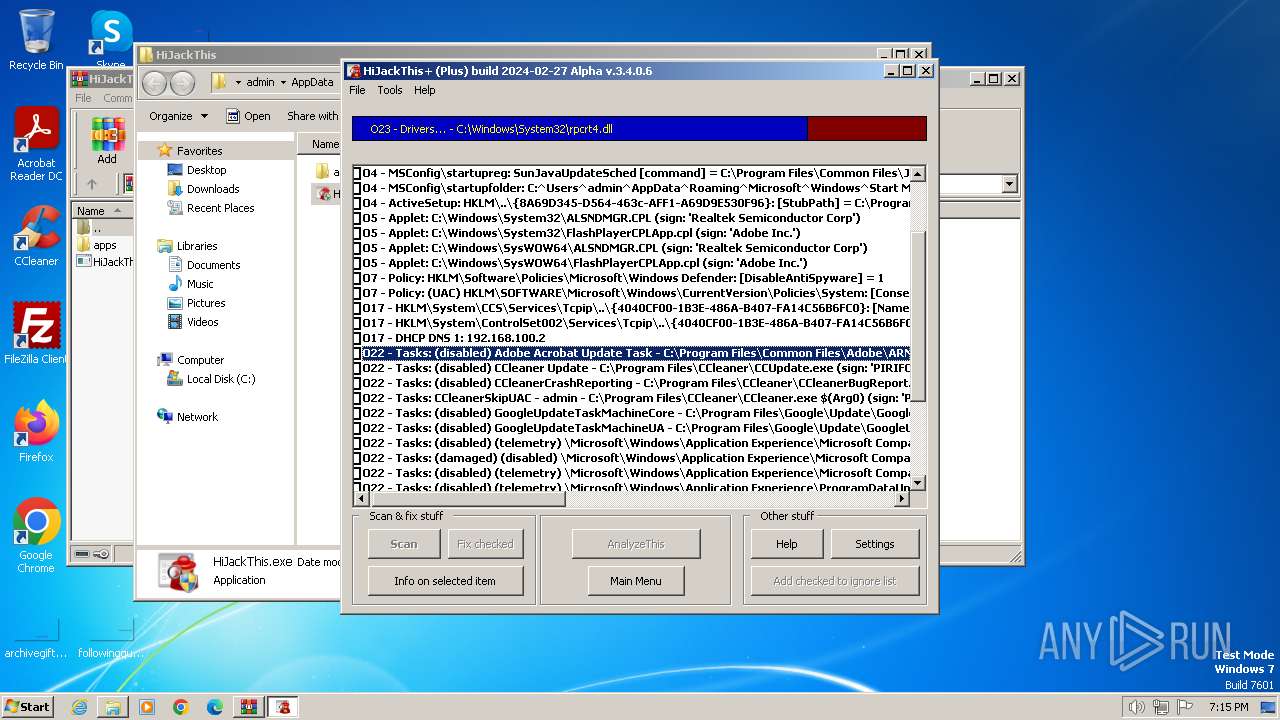Viewport: 1280px width, 720px height.
Task: Check O17 DHCP DNS 192.168.100.2 entry
Action: (358, 338)
